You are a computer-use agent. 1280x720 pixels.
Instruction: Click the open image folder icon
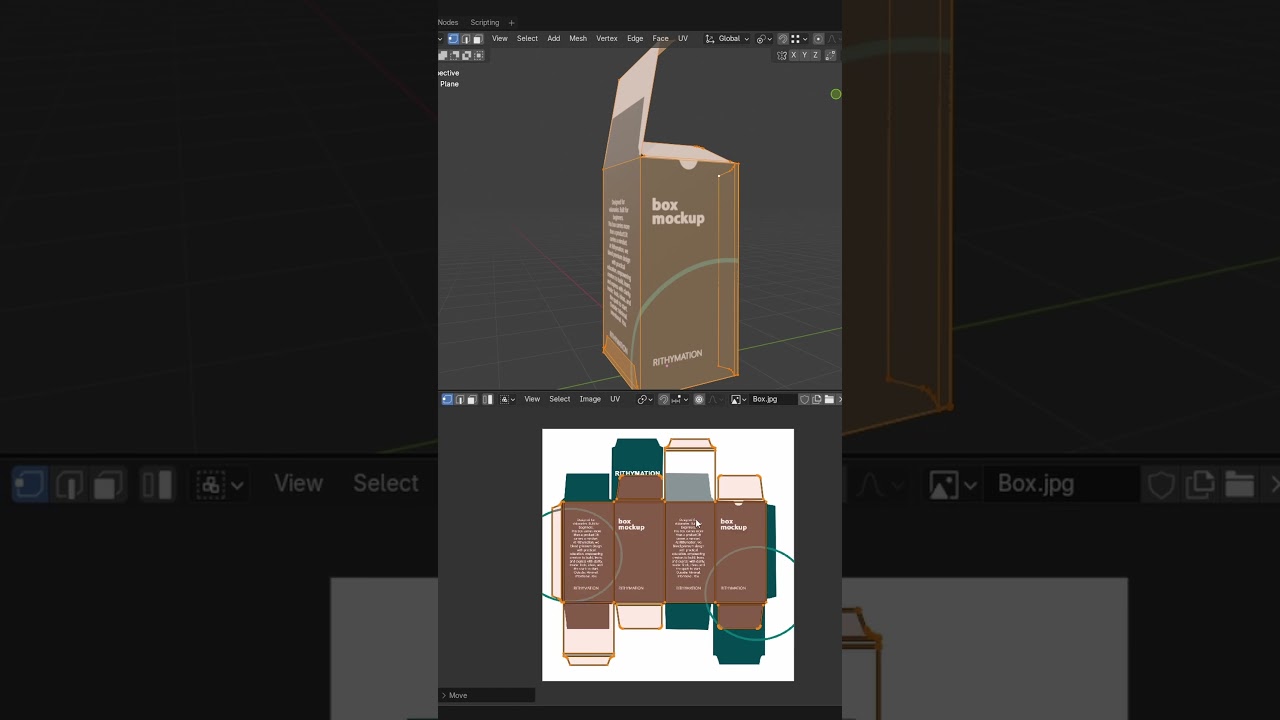pyautogui.click(x=829, y=399)
